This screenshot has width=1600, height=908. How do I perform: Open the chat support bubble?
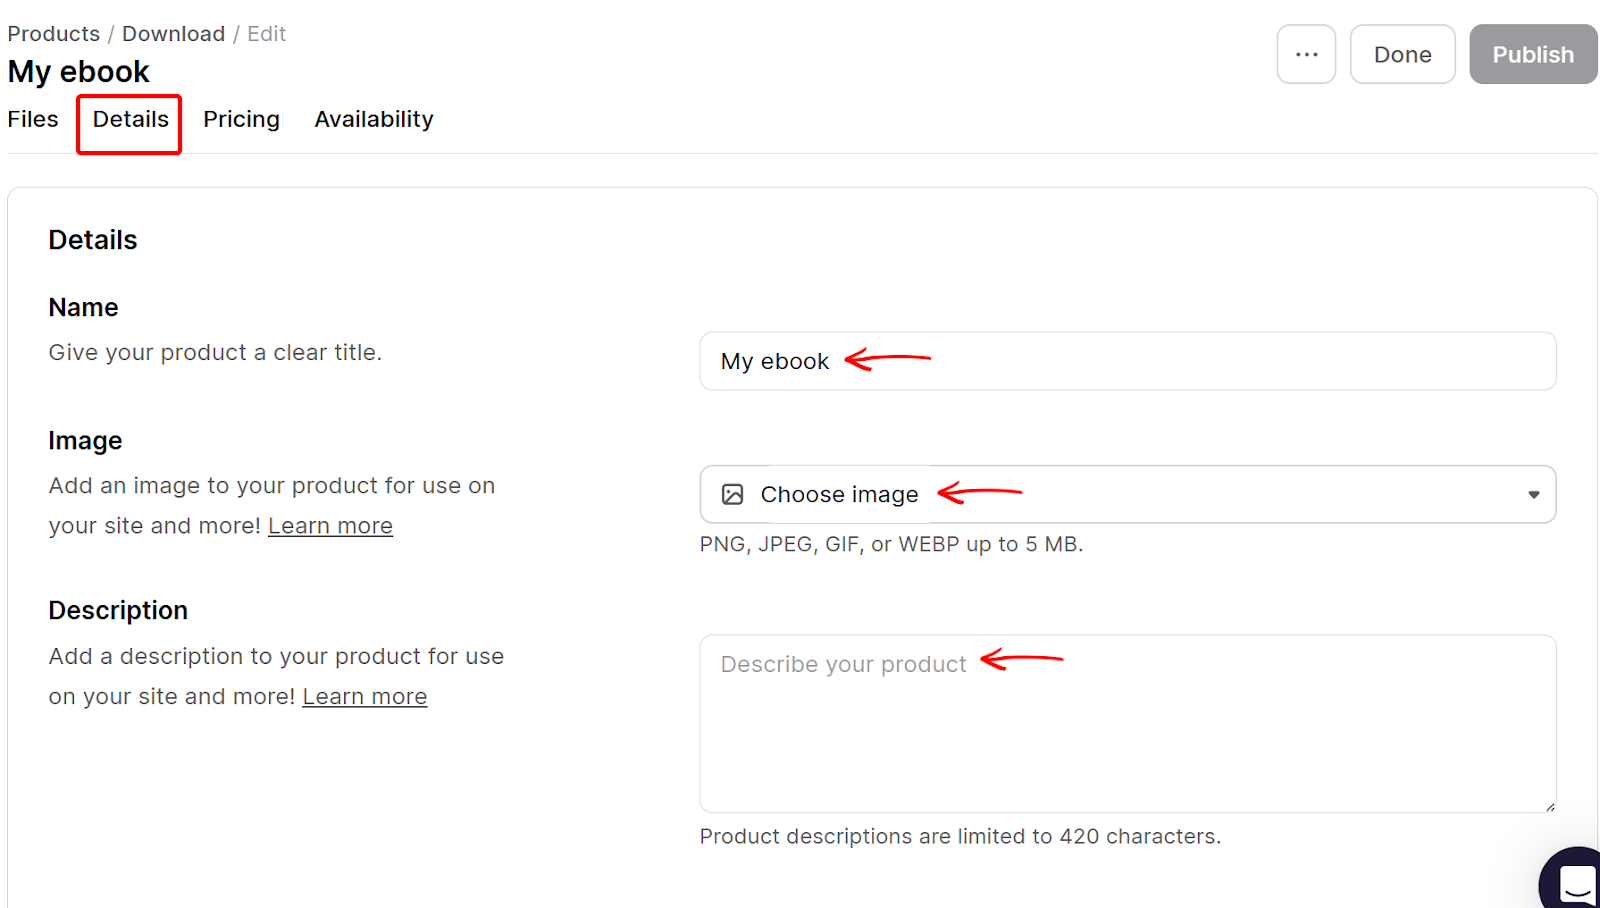click(1574, 882)
